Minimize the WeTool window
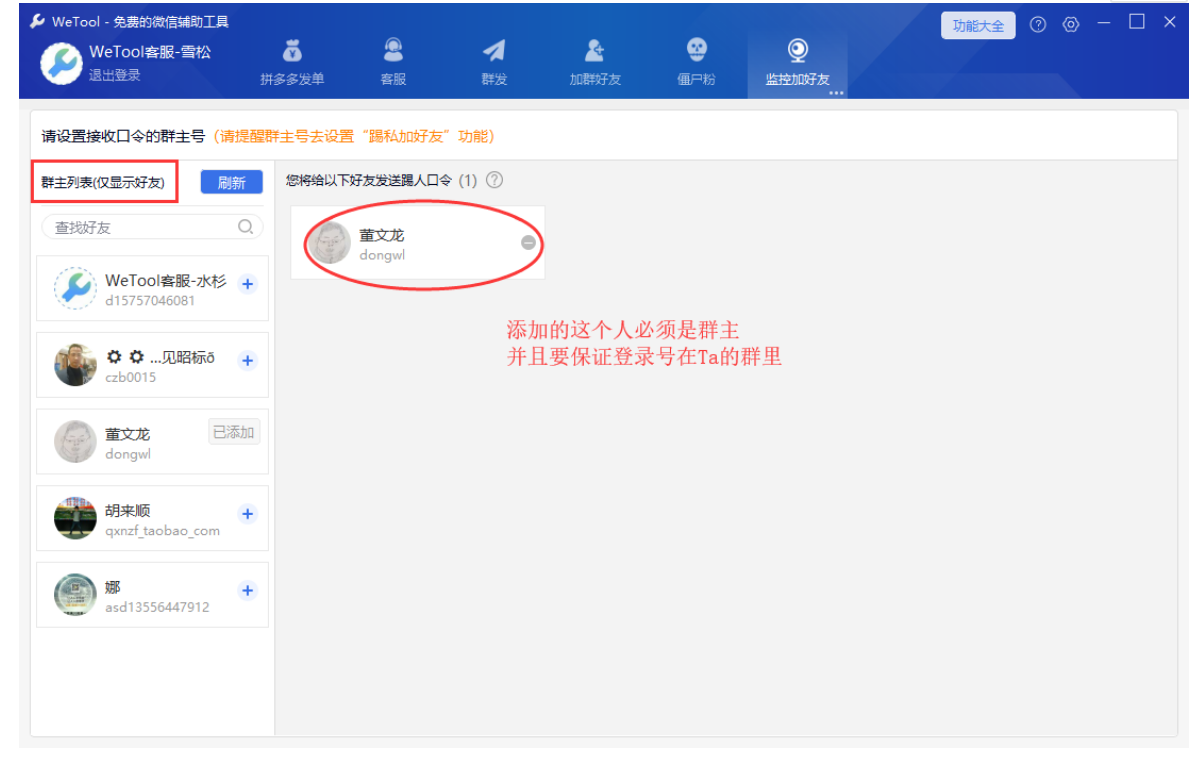This screenshot has height=762, width=1198. 1104,23
